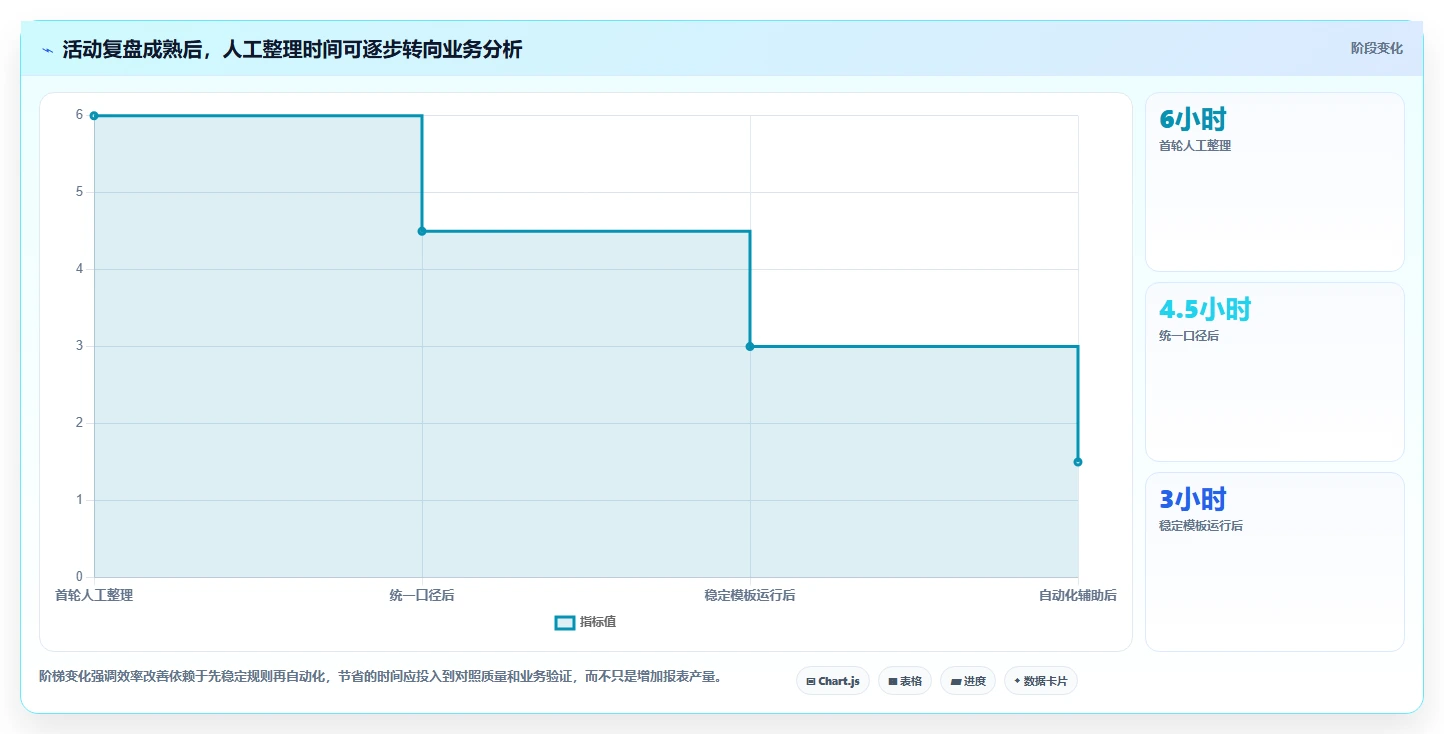Click the 6小时 value text
The image size is (1444, 734).
(x=1193, y=119)
